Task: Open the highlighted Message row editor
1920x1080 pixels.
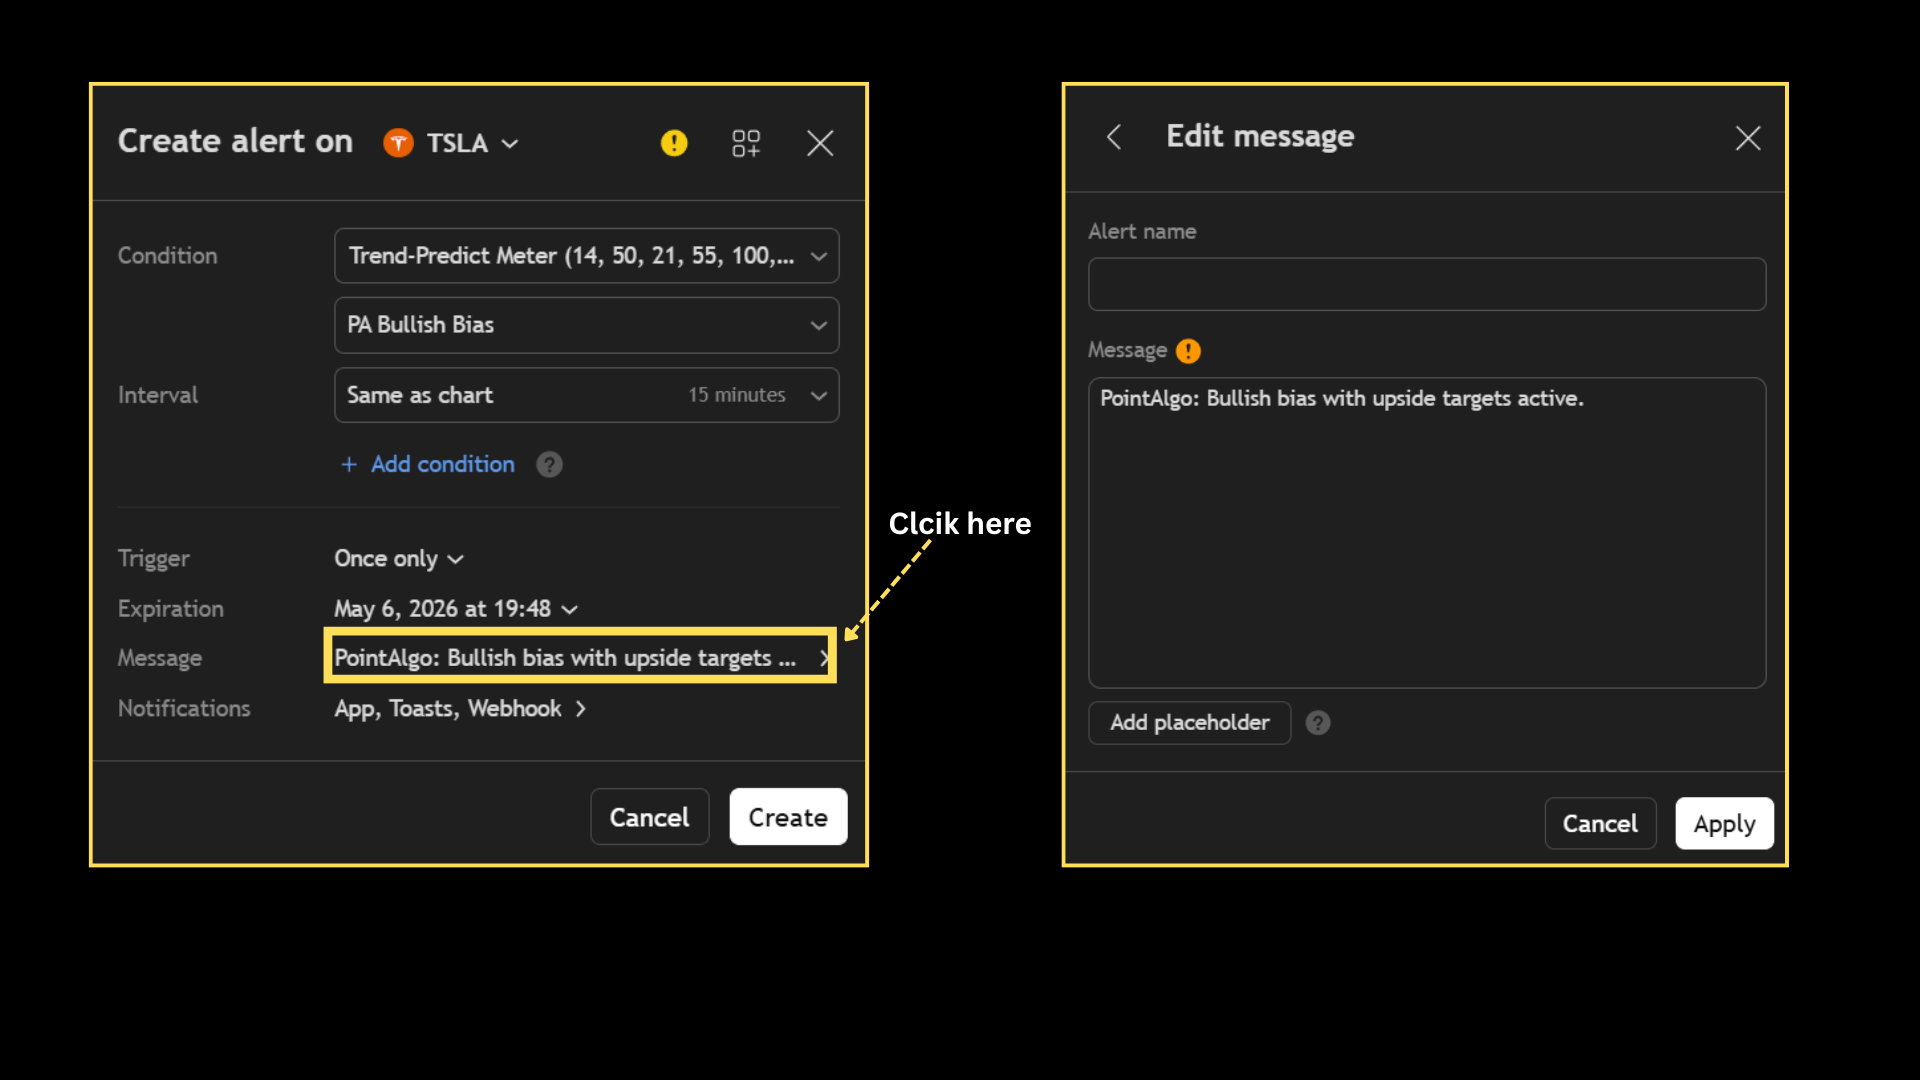Action: point(580,657)
